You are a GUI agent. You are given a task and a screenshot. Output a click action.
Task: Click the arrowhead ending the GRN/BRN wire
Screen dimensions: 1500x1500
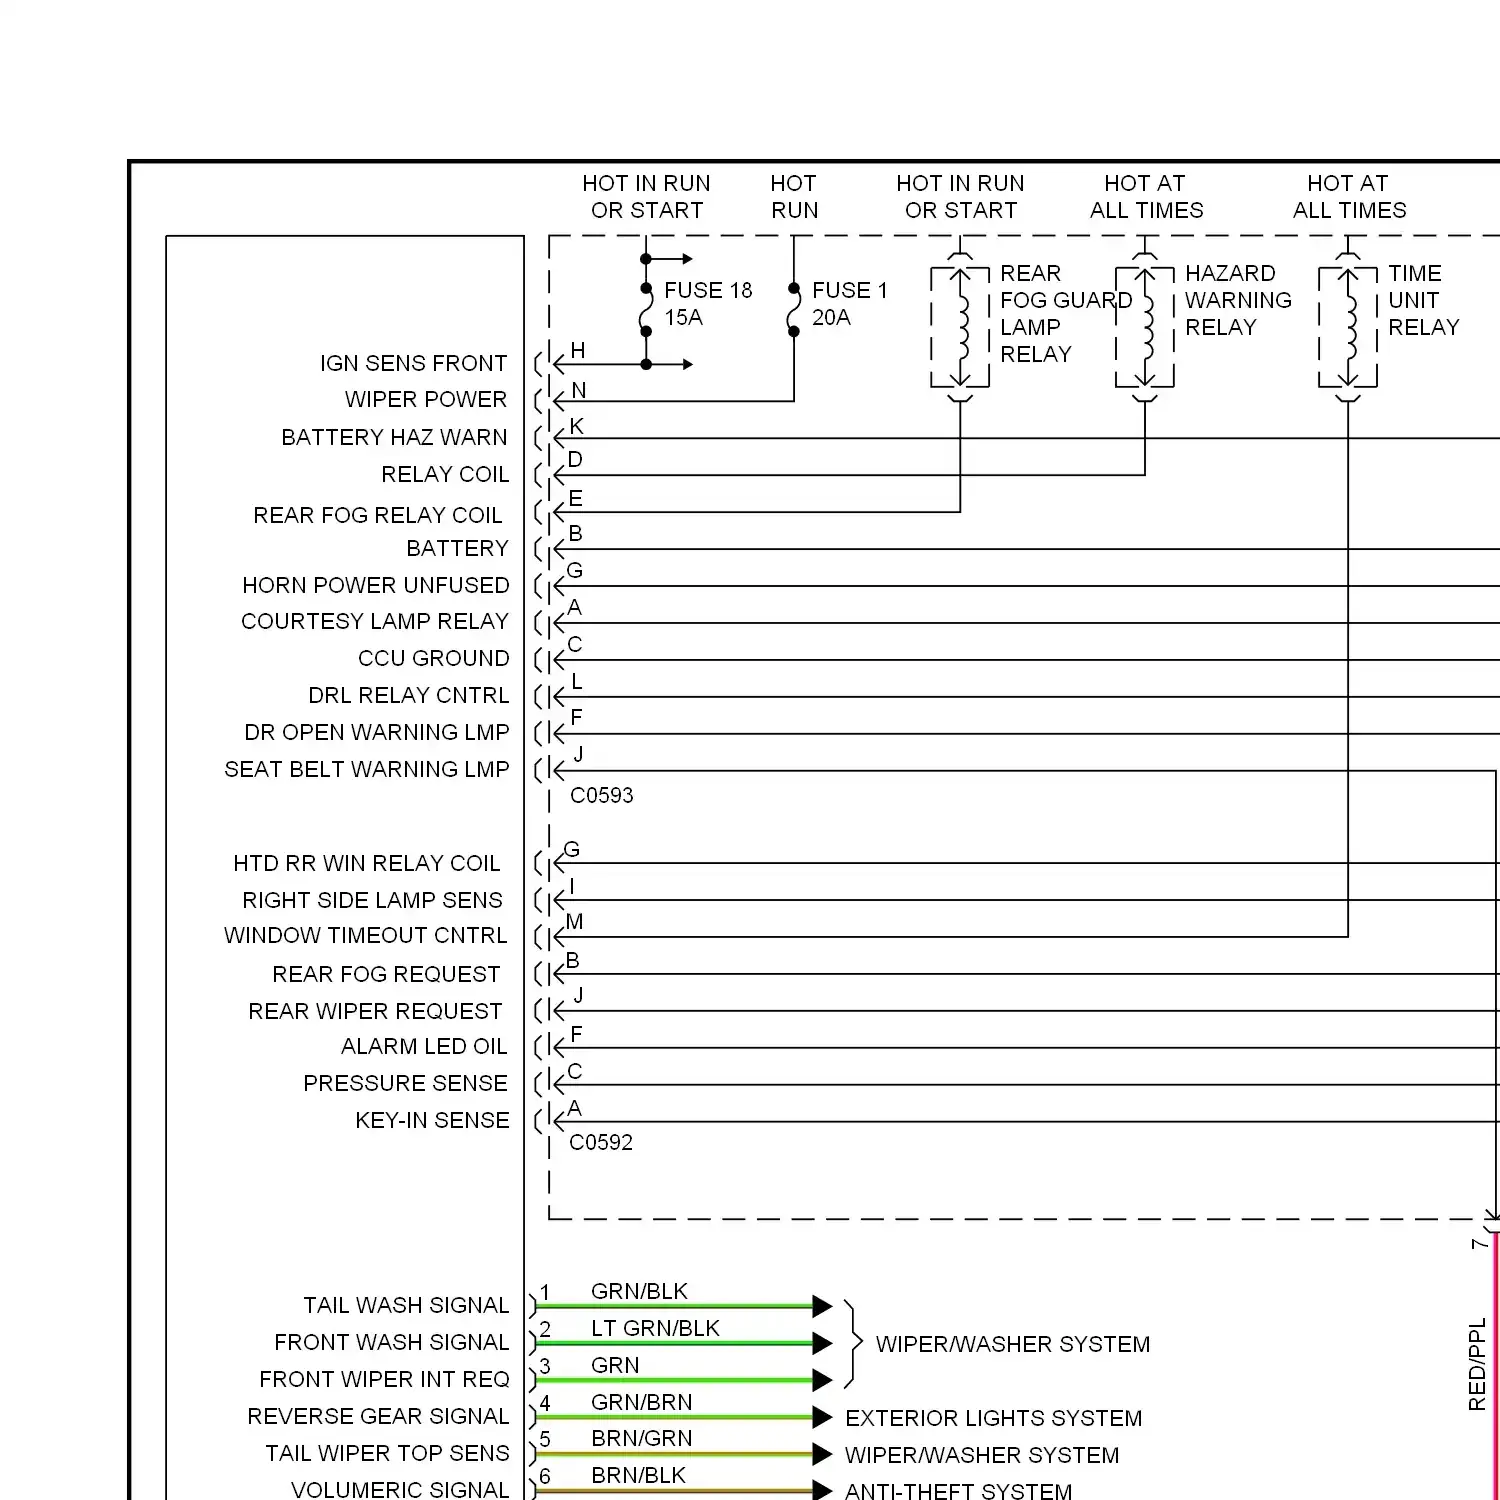822,1417
